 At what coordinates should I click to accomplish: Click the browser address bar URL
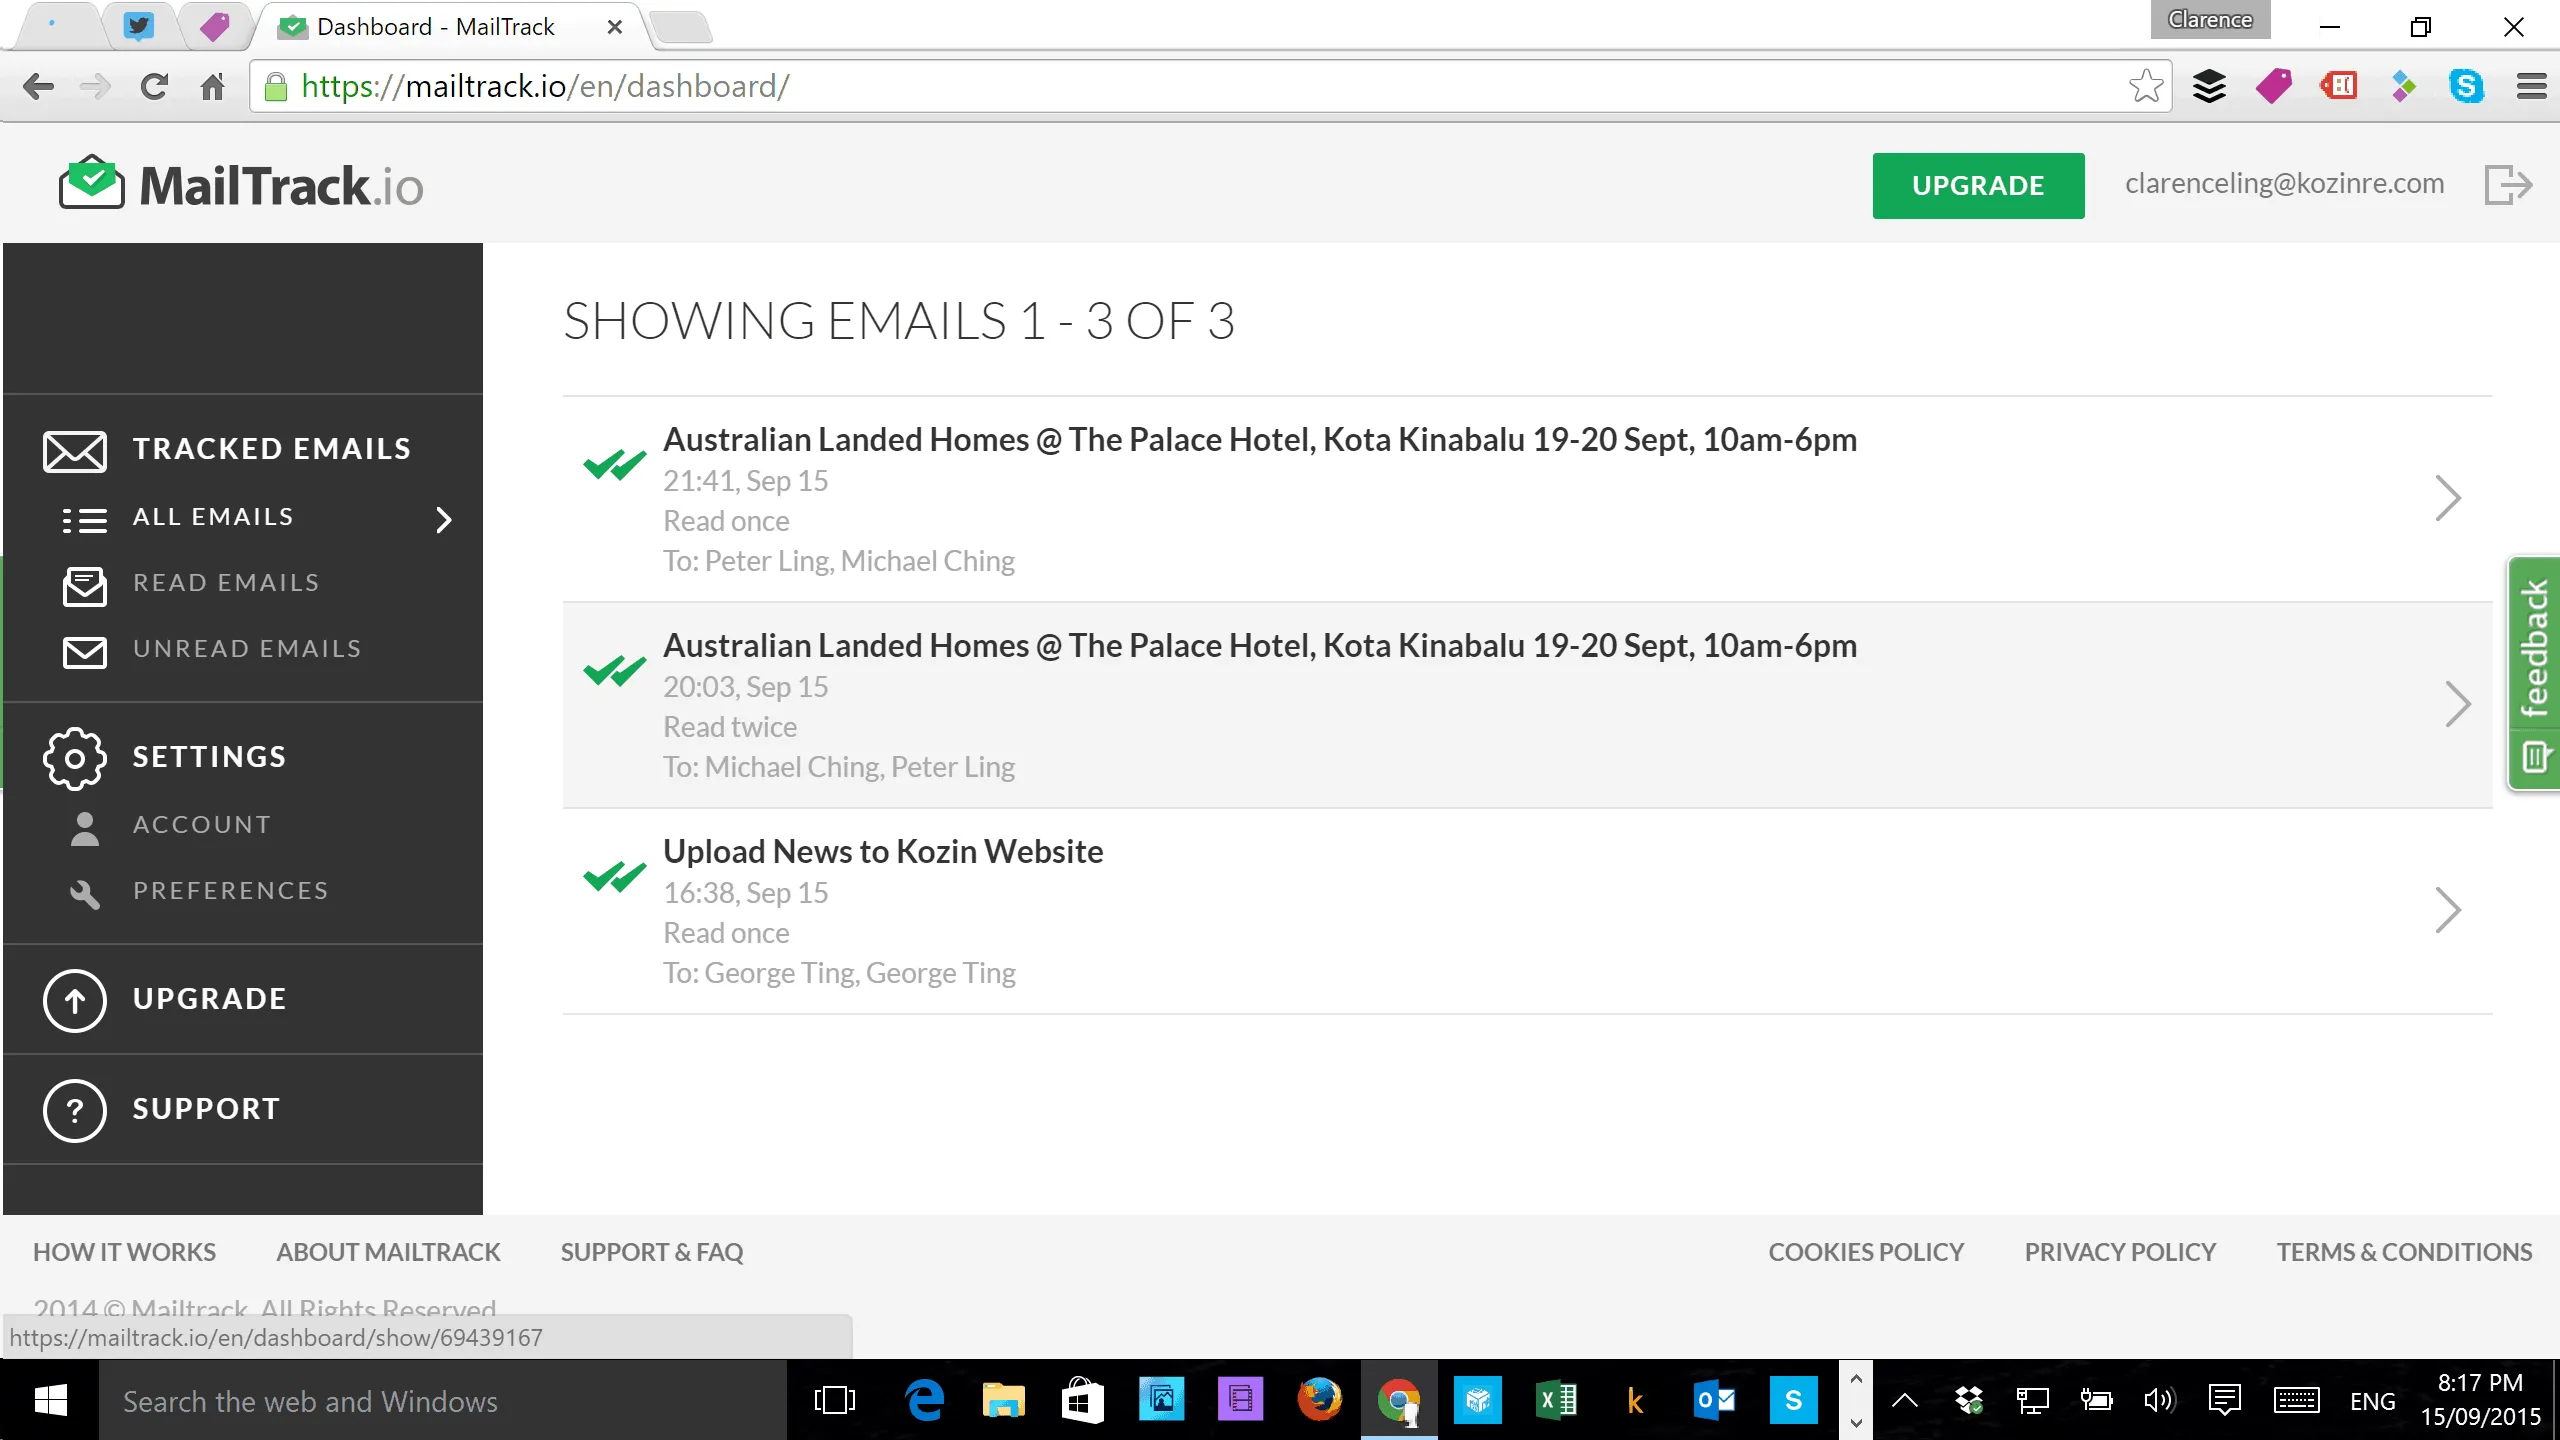pos(546,87)
